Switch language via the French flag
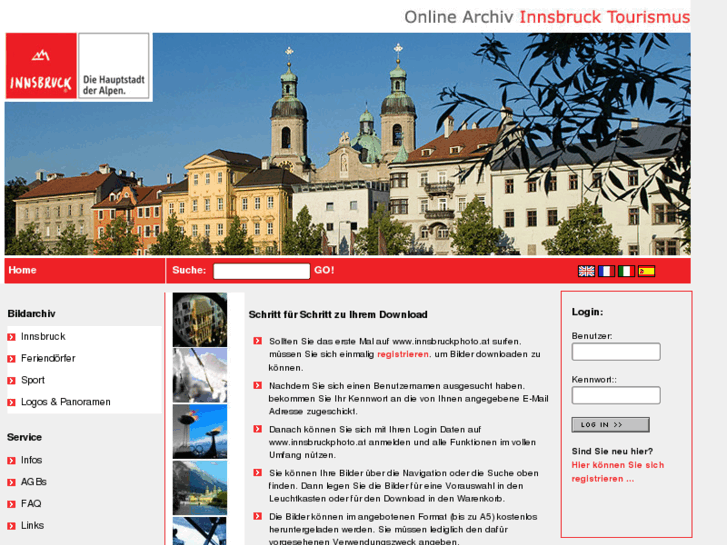The width and height of the screenshot is (727, 545). 606,271
